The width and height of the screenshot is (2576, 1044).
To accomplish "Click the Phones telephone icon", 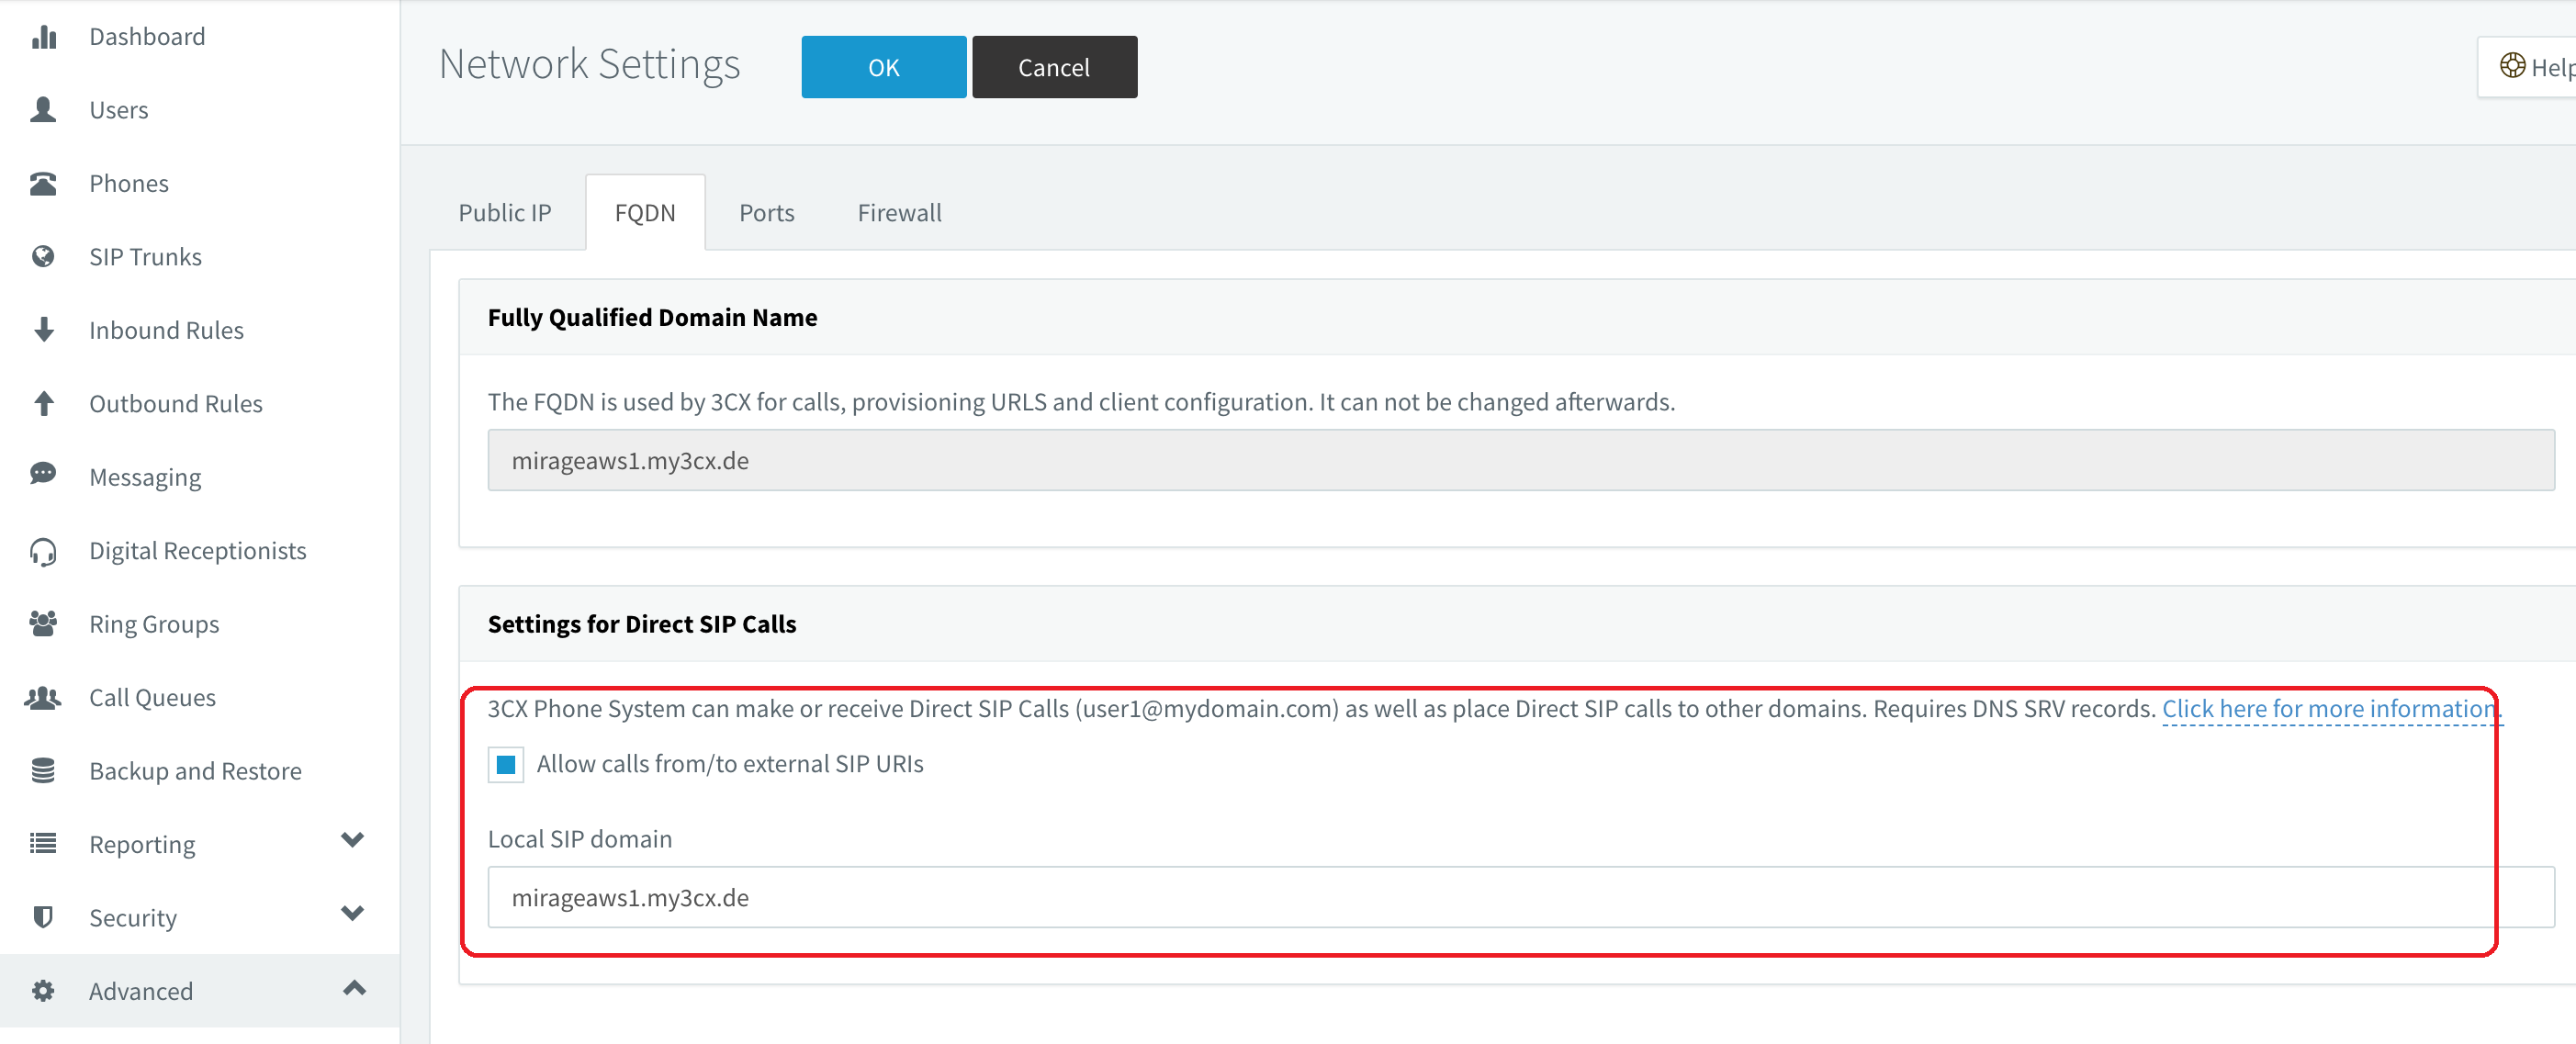I will coord(43,184).
